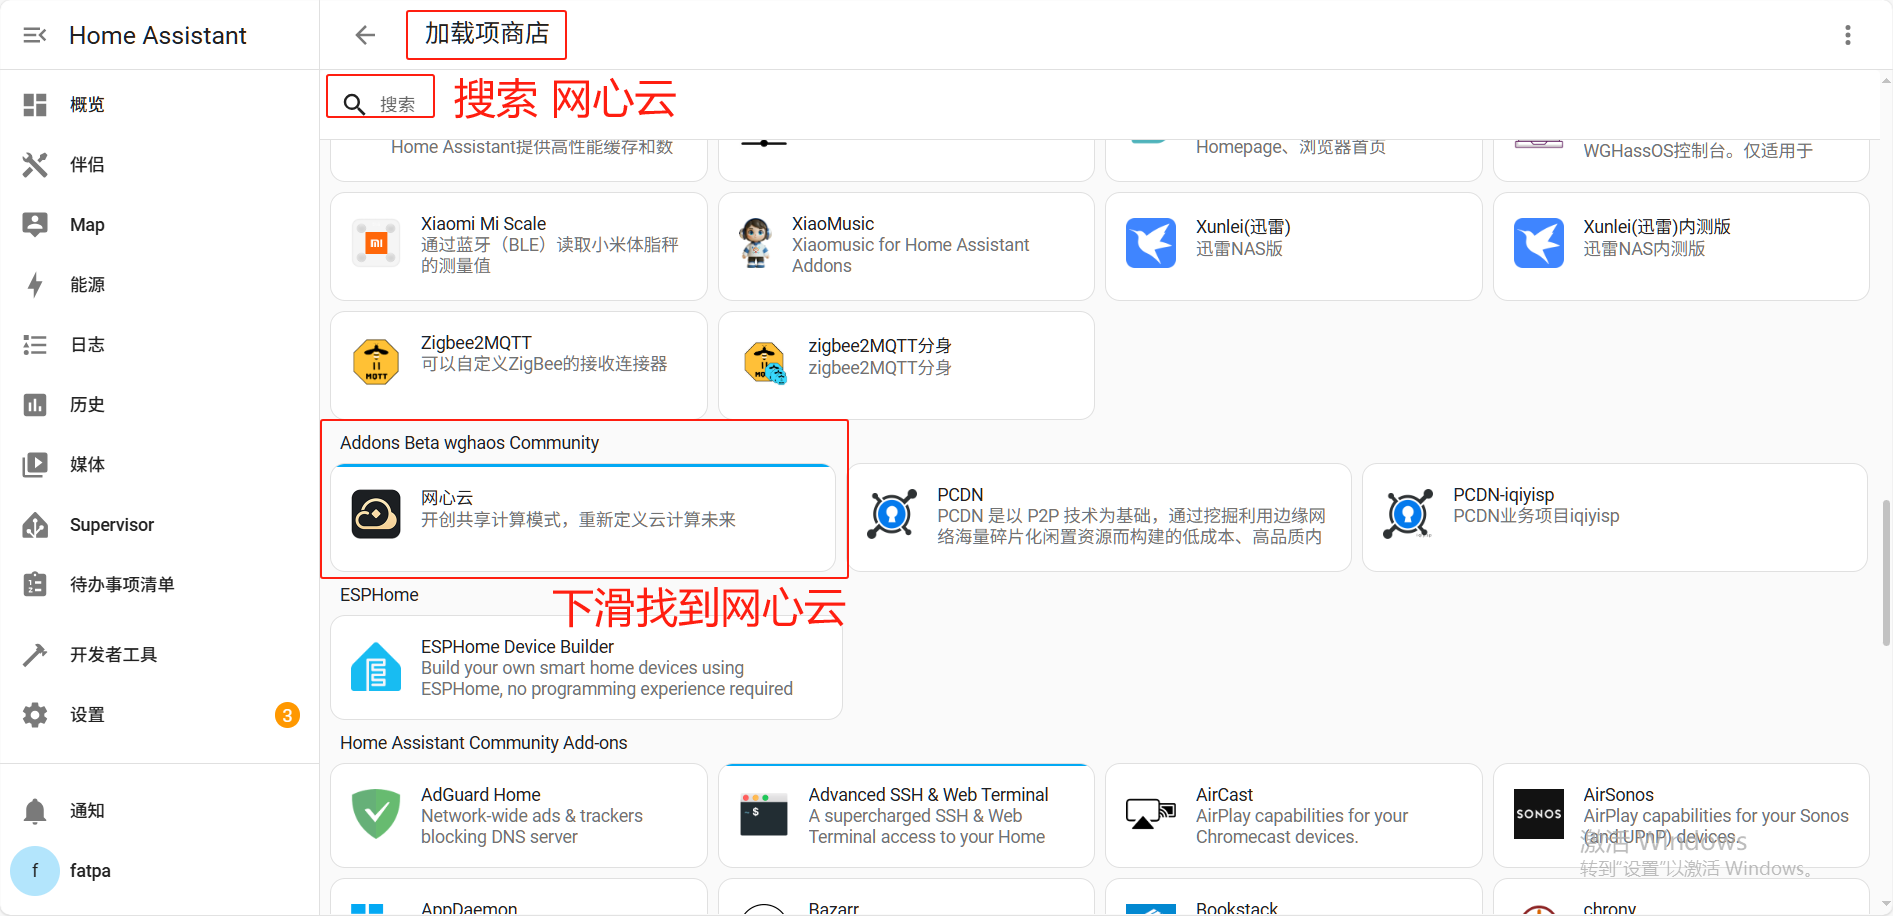The height and width of the screenshot is (916, 1893).
Task: Open the three-dot overflow menu
Action: [1848, 35]
